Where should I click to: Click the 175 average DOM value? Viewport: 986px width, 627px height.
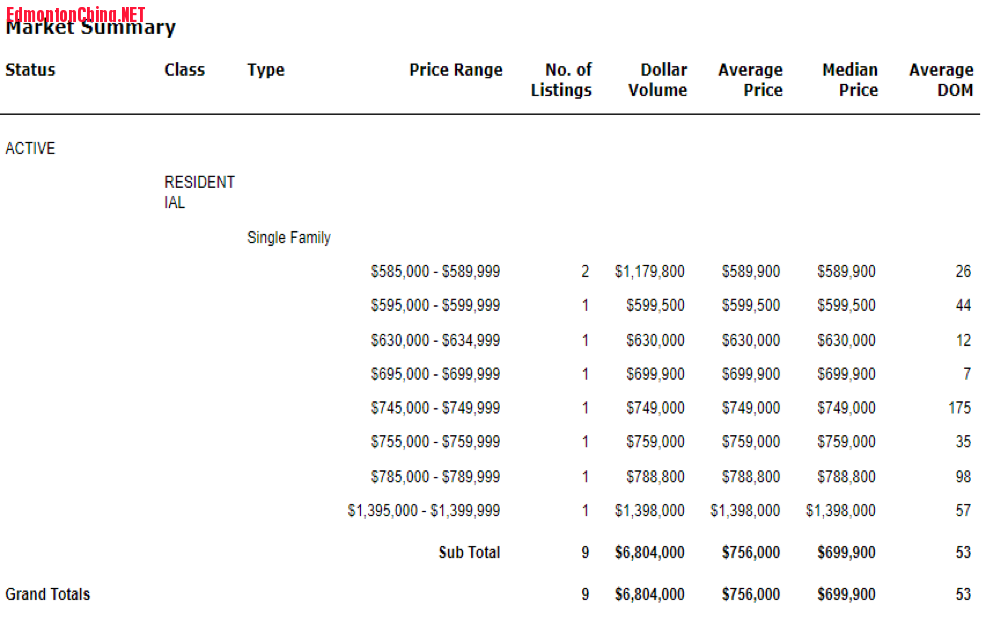pos(959,408)
